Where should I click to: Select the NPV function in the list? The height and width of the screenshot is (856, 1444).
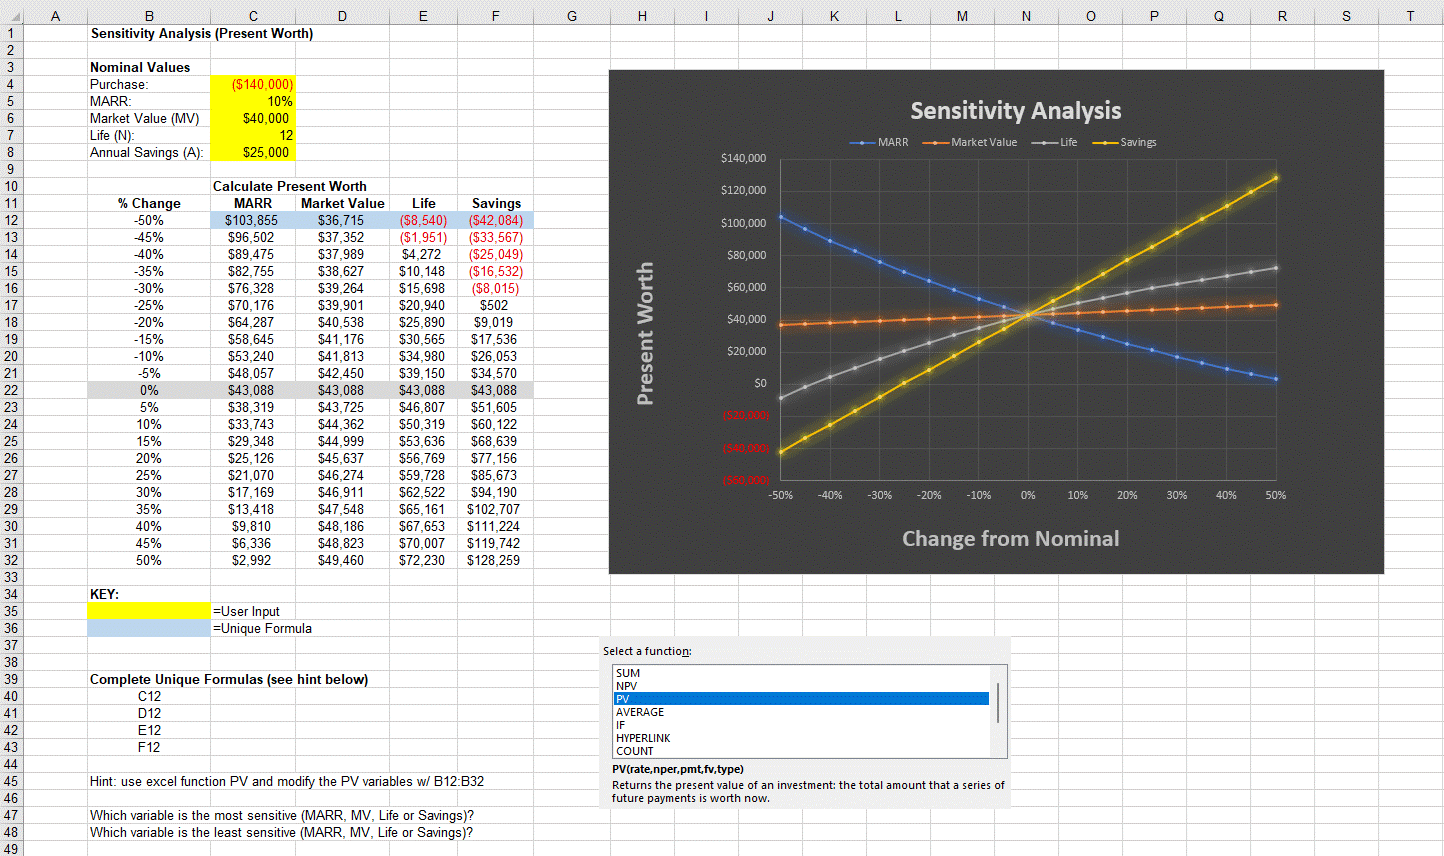coord(627,686)
